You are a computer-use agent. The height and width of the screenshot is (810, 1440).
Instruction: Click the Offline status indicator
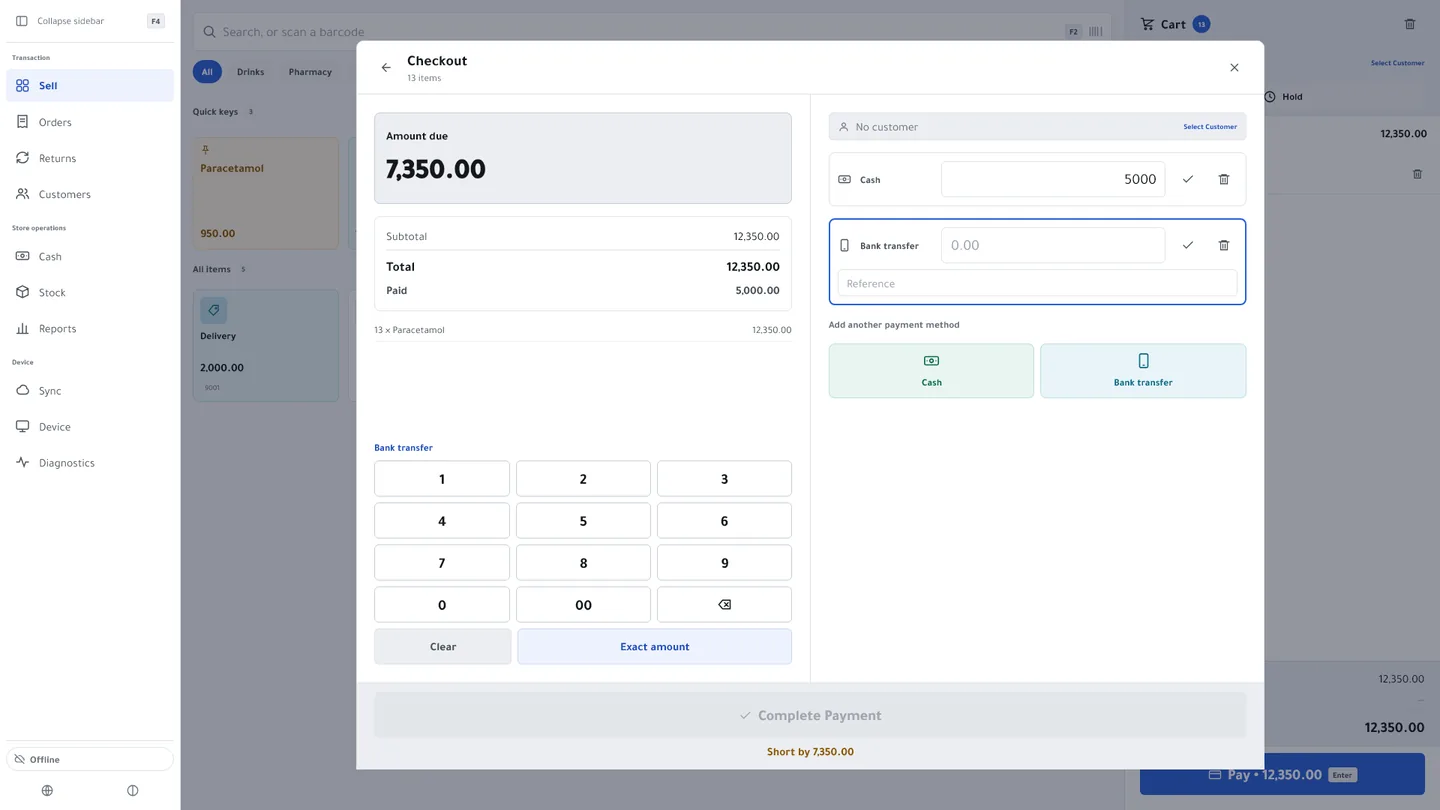click(x=90, y=759)
